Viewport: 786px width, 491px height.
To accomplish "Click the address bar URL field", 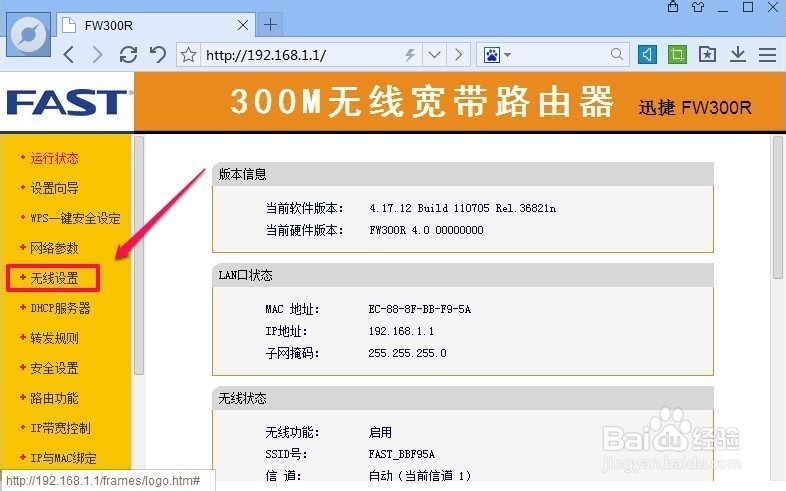I will [x=301, y=55].
